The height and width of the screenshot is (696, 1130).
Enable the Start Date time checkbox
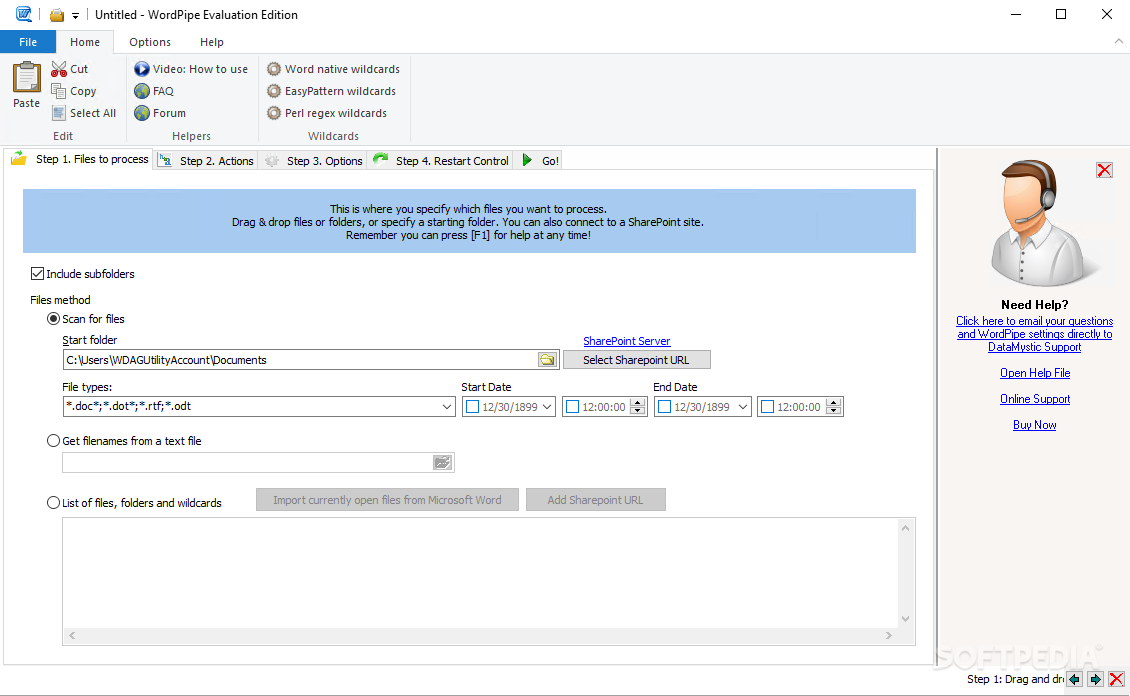click(x=573, y=407)
